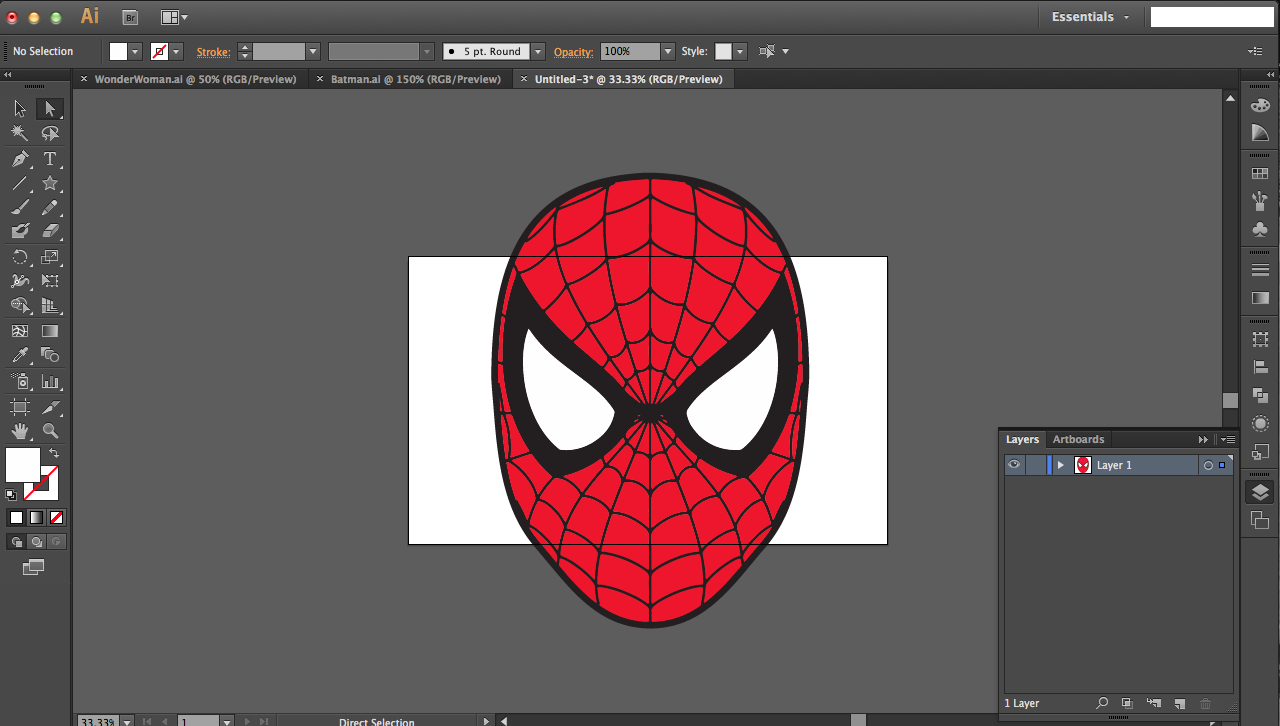Viewport: 1280px width, 726px height.
Task: Select the Direct Selection tool
Action: click(x=49, y=109)
